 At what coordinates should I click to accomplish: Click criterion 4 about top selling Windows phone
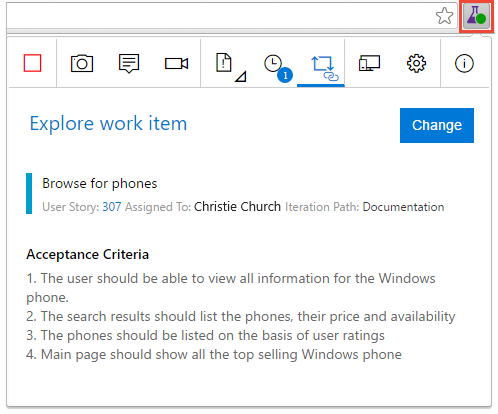point(214,354)
